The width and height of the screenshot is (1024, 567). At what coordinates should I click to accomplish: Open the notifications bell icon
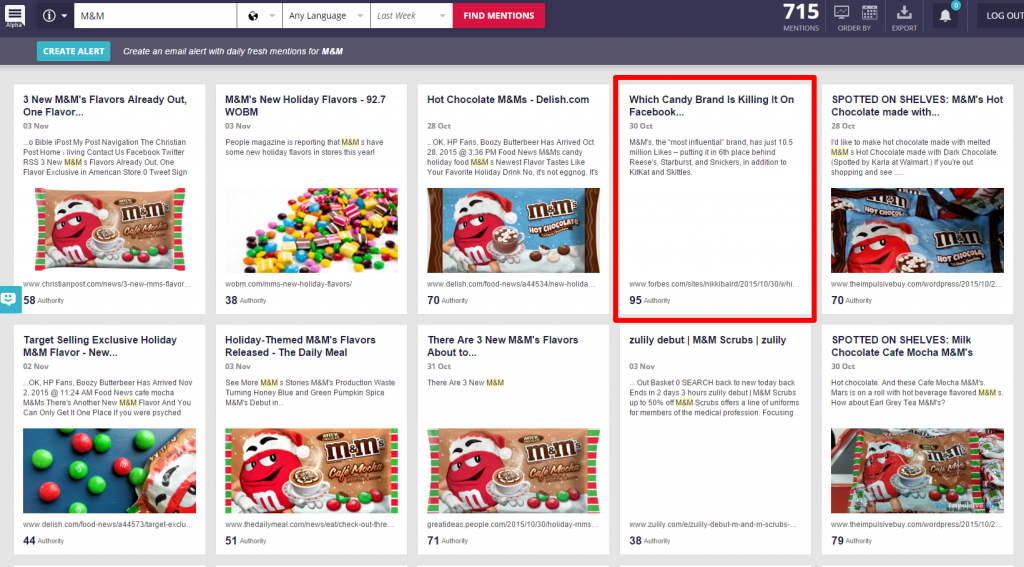[x=945, y=16]
